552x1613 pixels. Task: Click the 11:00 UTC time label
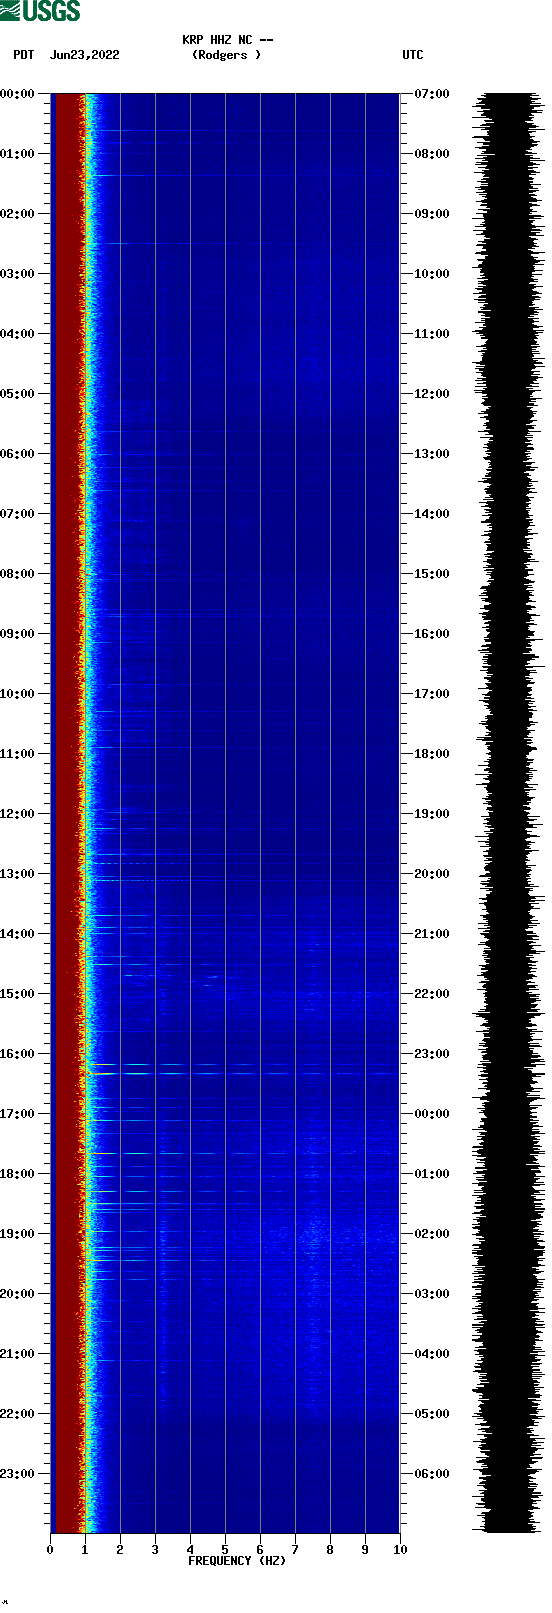432,334
